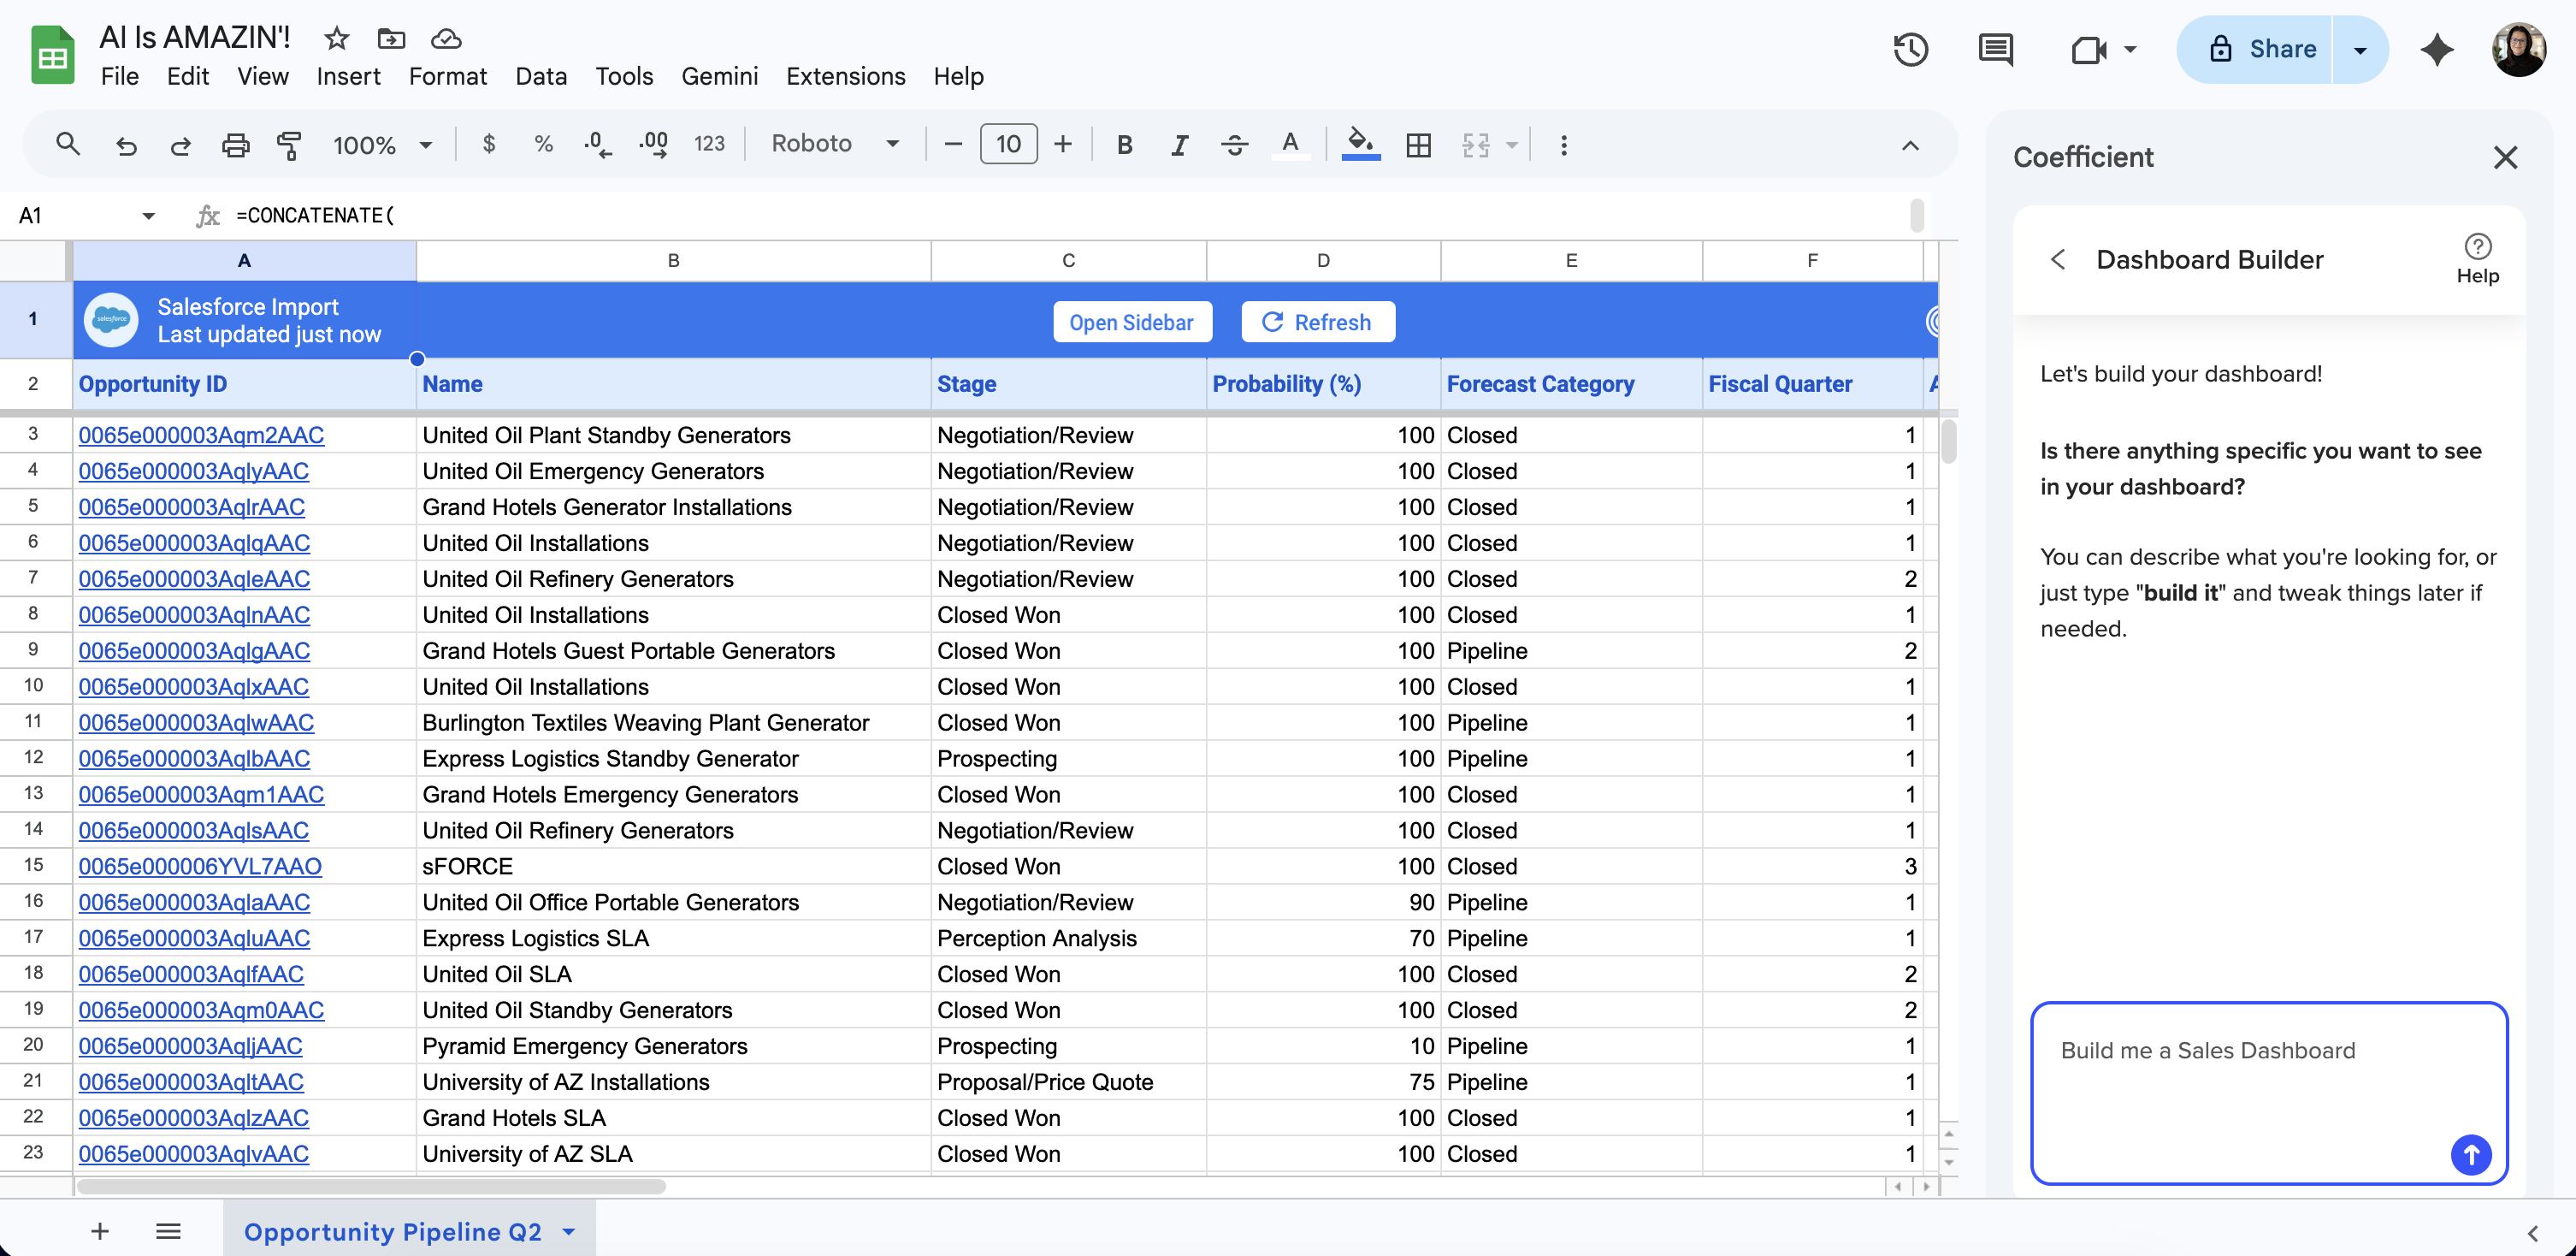The width and height of the screenshot is (2576, 1256).
Task: Decrease decimal places
Action: click(x=597, y=144)
